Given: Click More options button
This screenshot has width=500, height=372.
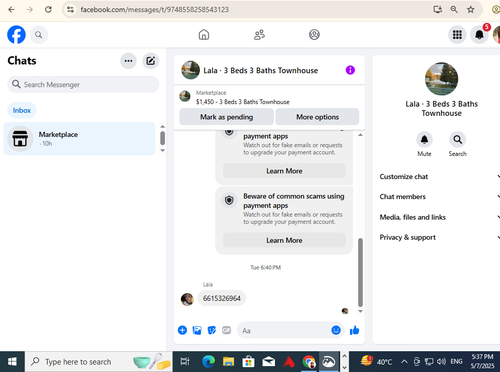Looking at the screenshot, I should click(x=317, y=117).
